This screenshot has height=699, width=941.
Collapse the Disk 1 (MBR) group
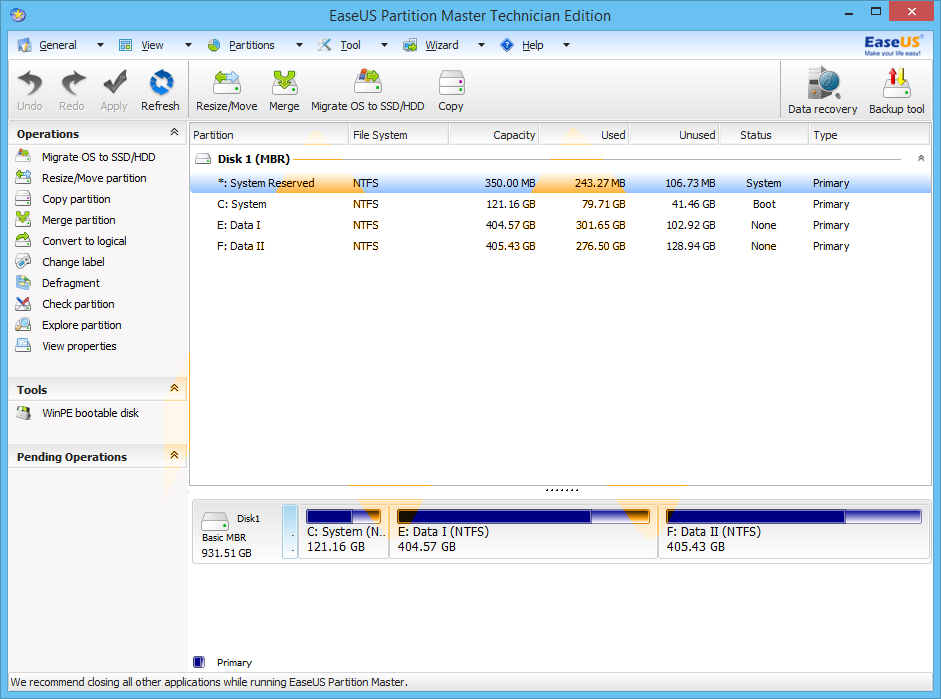921,158
